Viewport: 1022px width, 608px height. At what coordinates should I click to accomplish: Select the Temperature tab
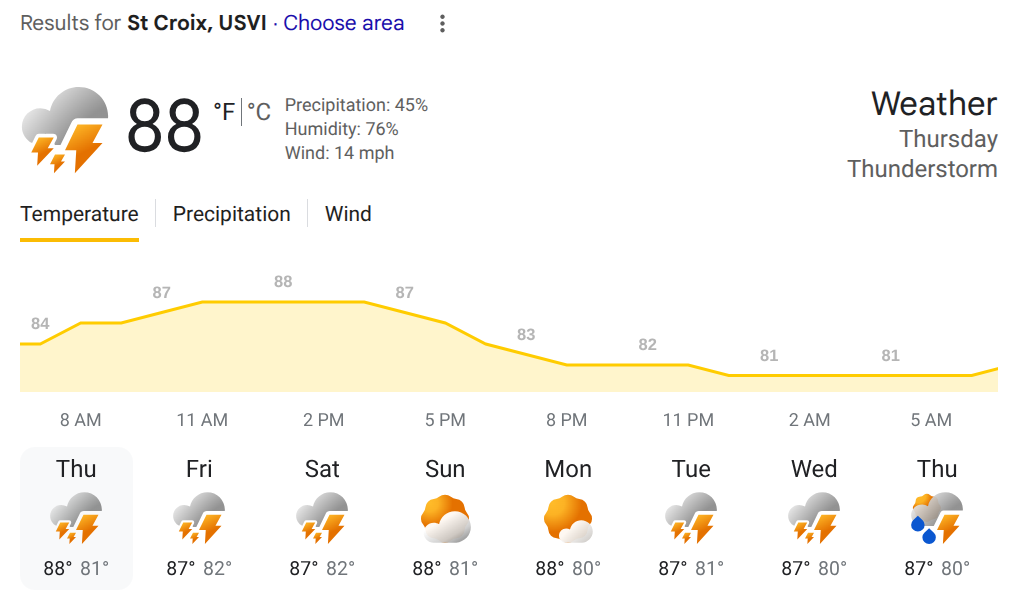pos(79,214)
